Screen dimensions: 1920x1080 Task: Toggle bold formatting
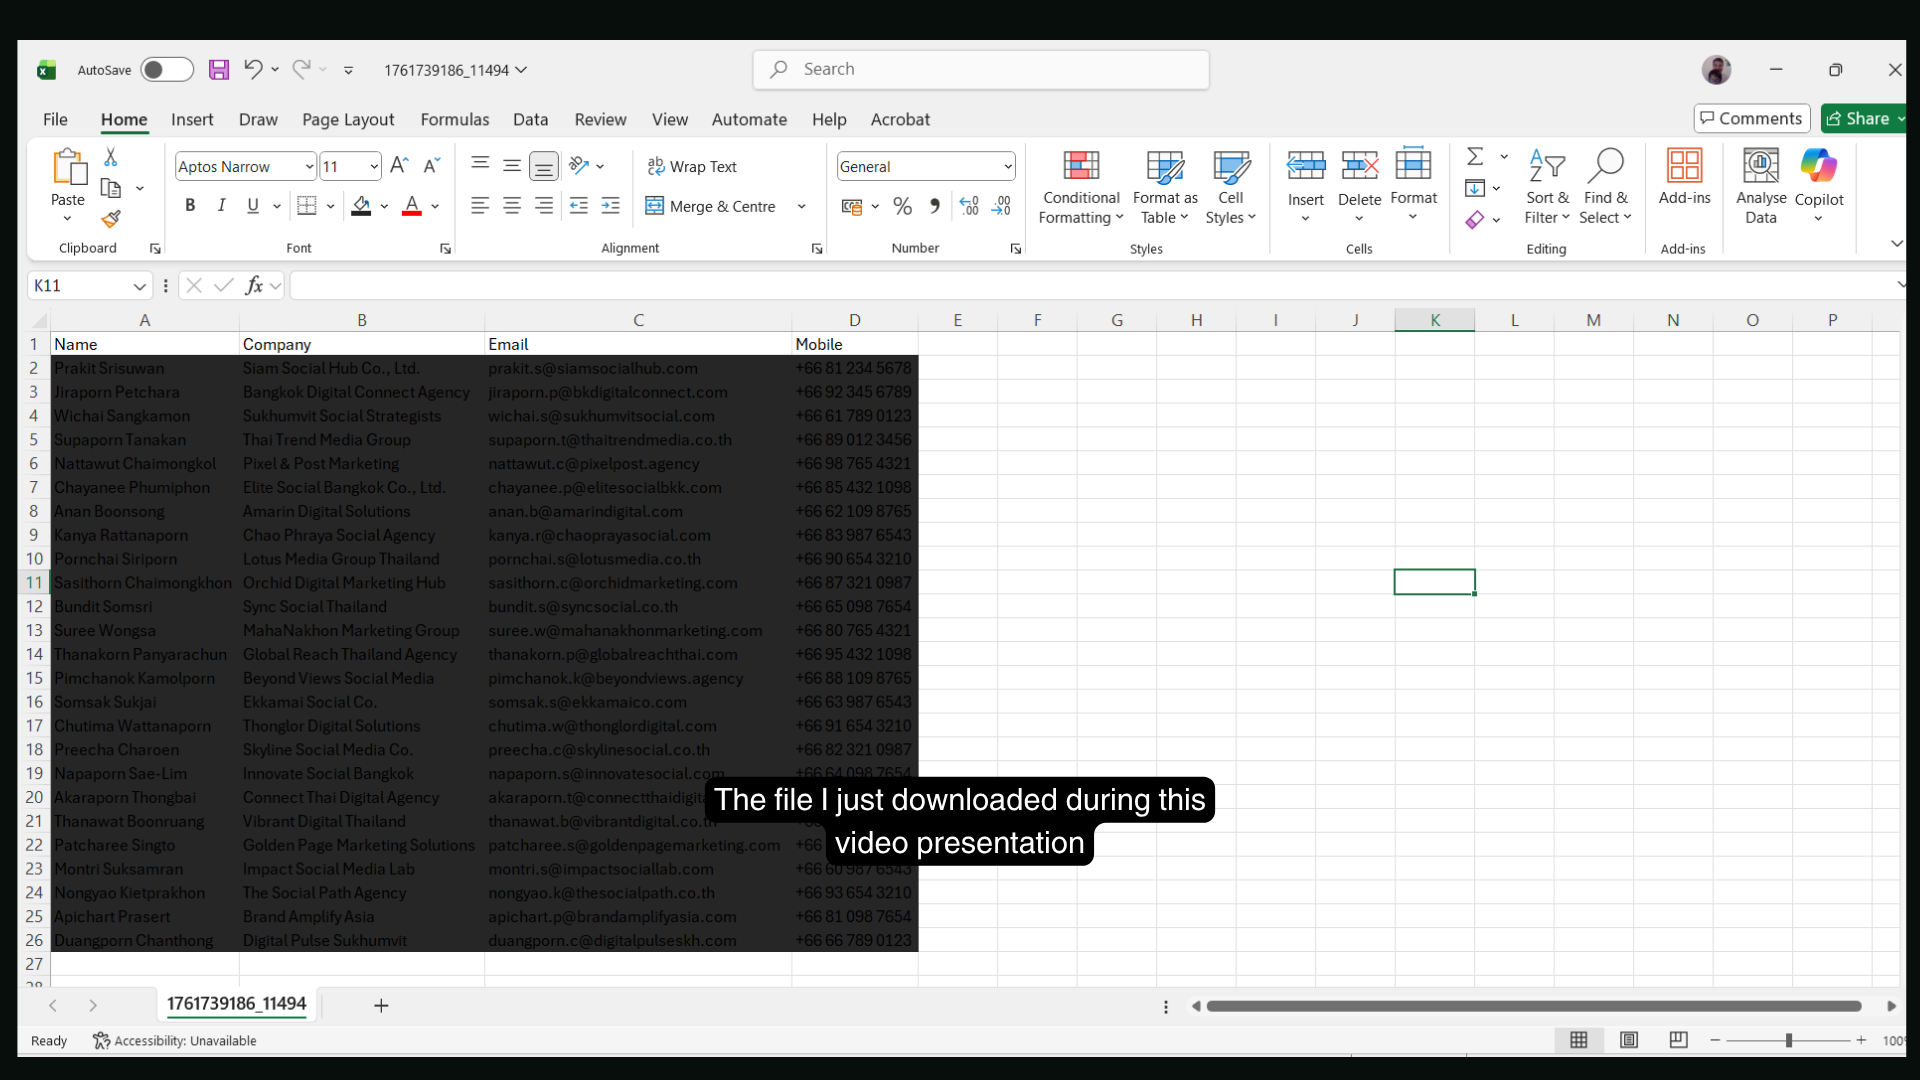point(190,206)
